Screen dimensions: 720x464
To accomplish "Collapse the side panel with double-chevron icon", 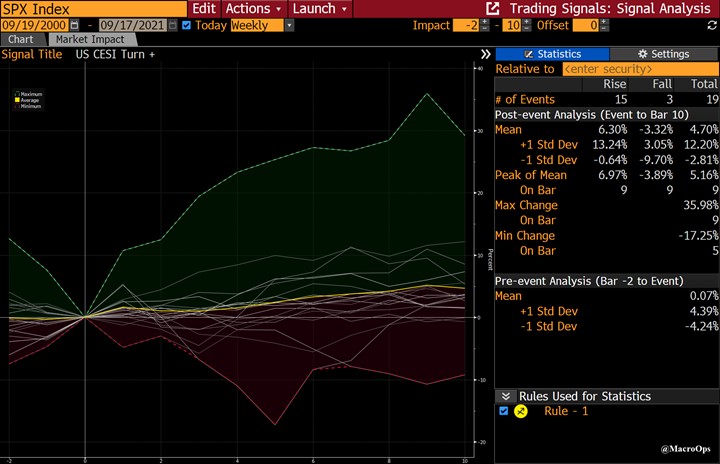I will 485,54.
